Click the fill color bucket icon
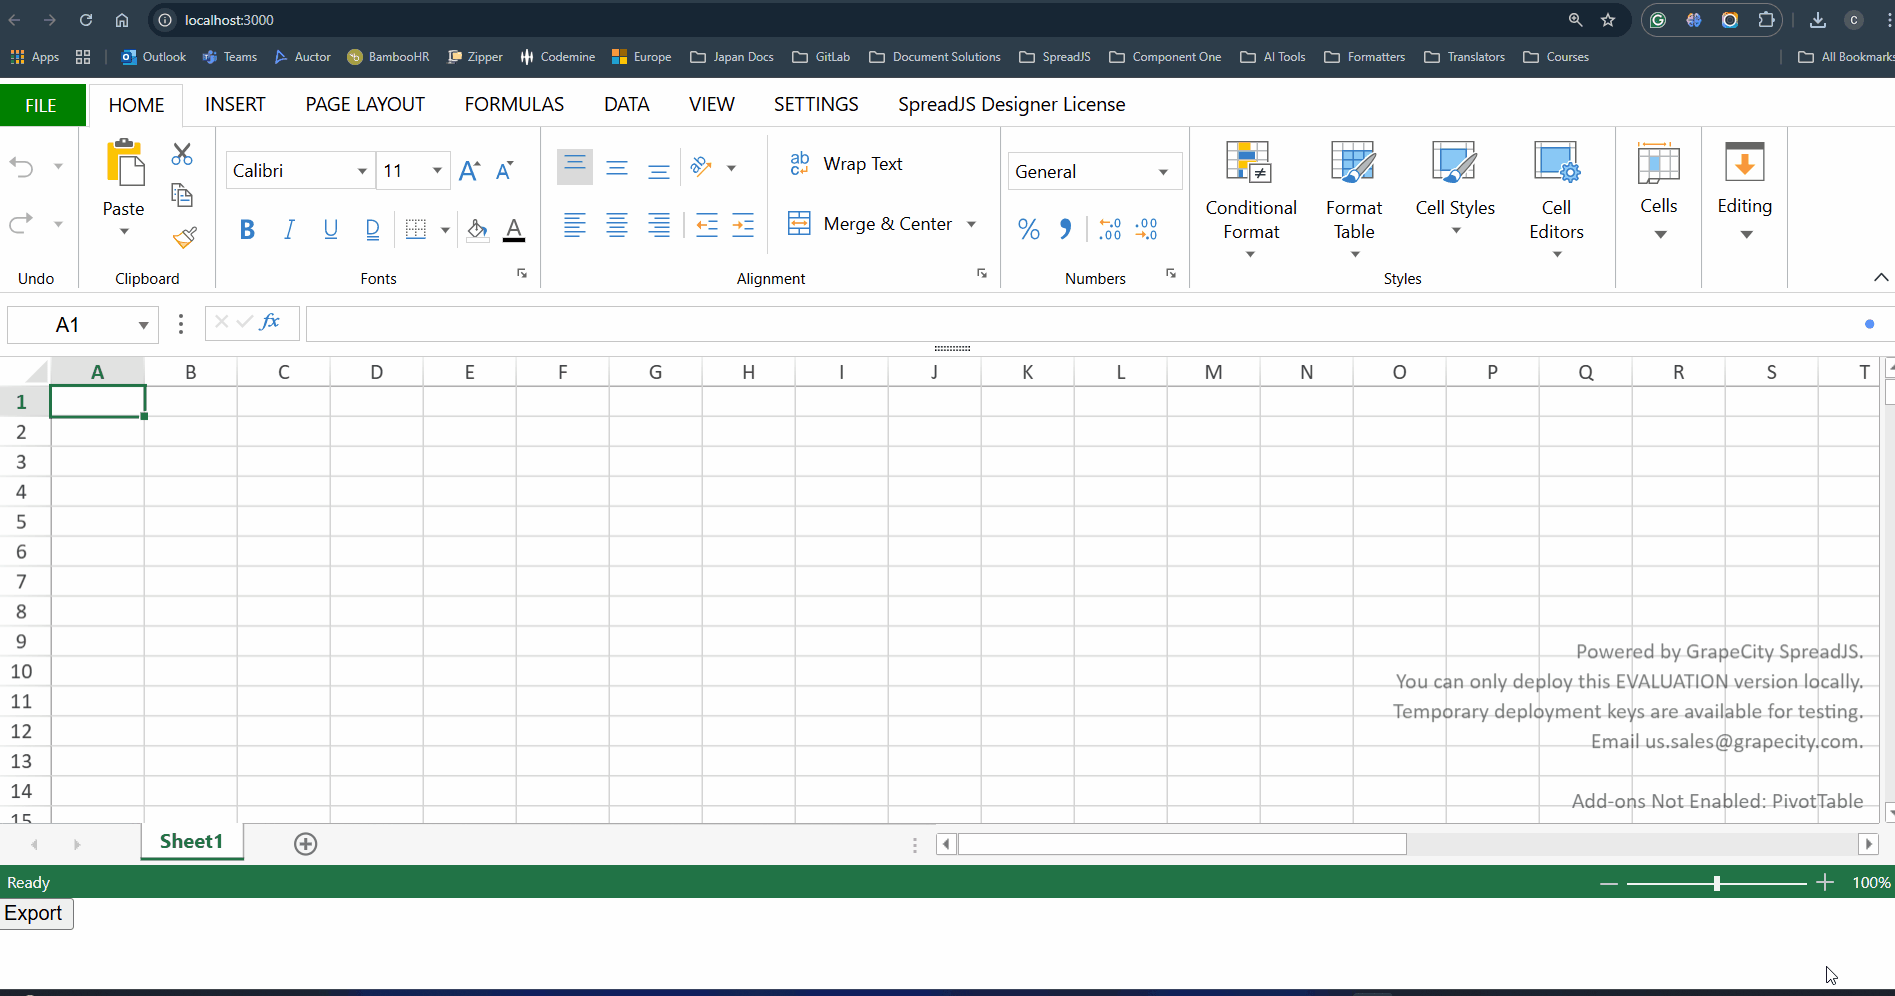 pos(478,230)
